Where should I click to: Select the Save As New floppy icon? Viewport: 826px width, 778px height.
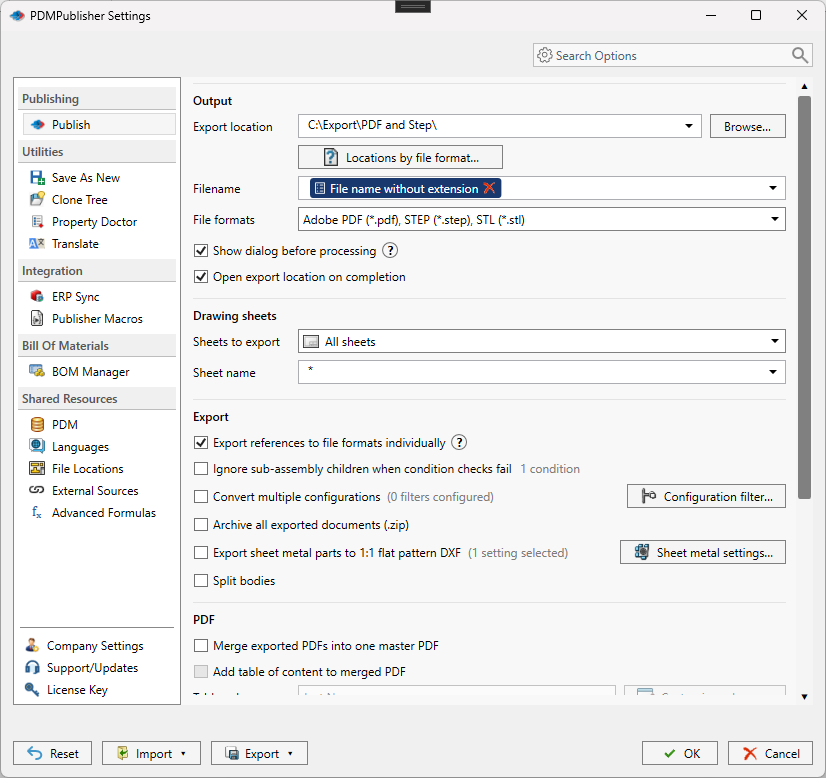(37, 178)
